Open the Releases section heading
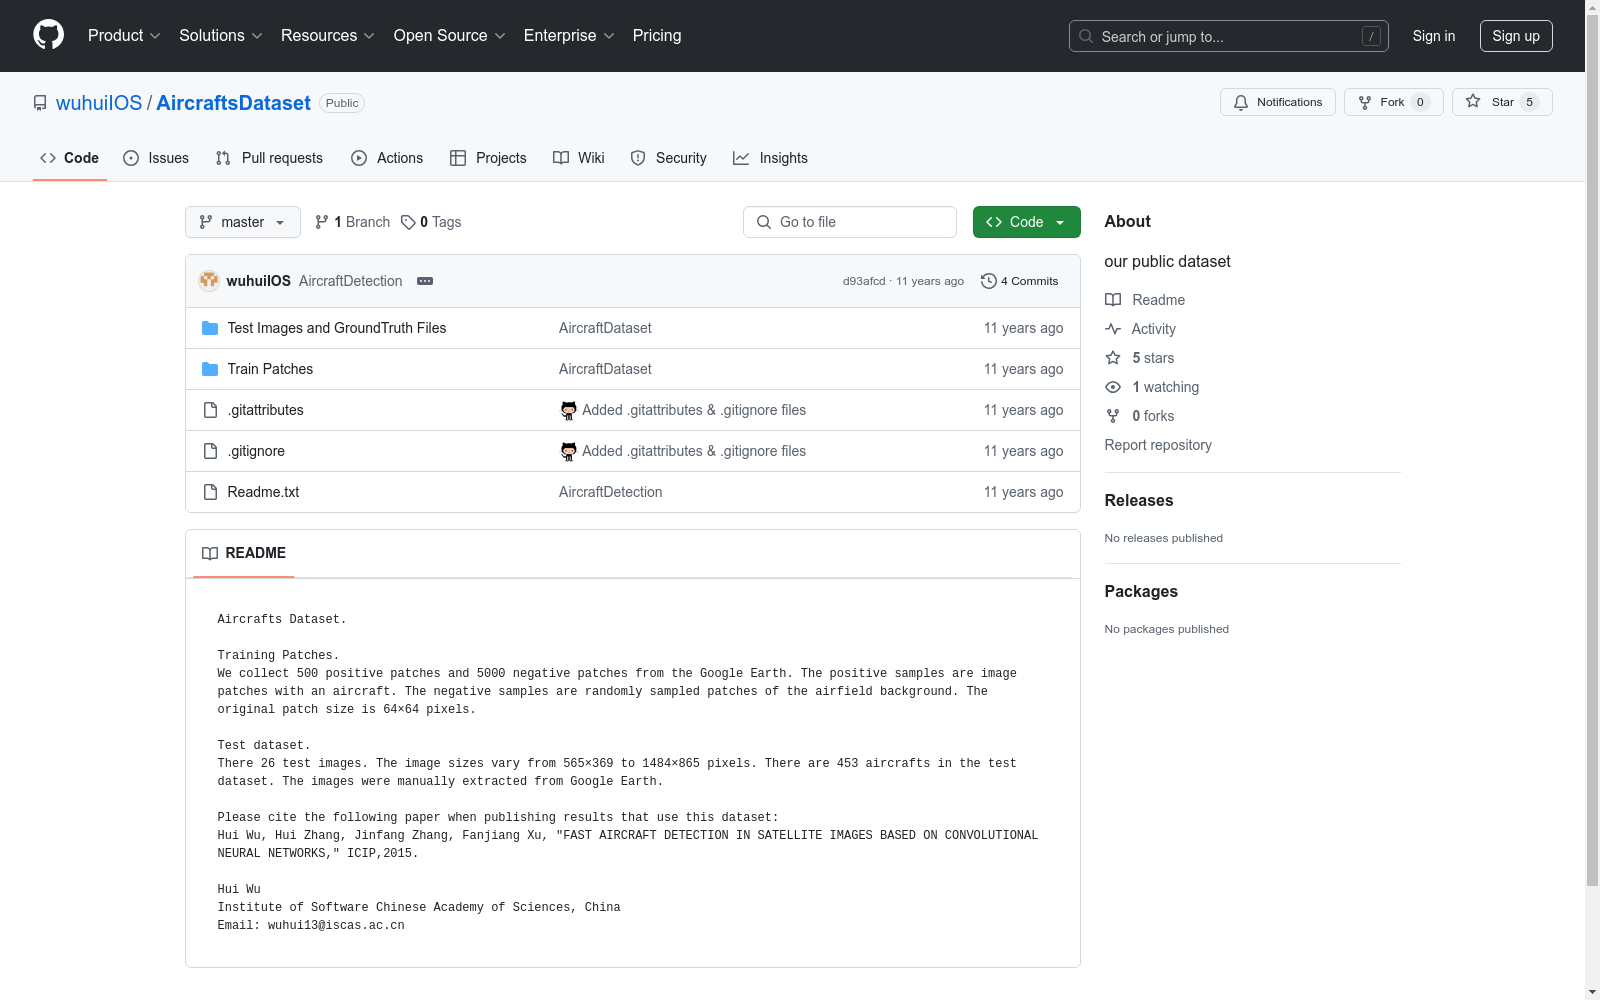This screenshot has height=1000, width=1600. [x=1139, y=500]
